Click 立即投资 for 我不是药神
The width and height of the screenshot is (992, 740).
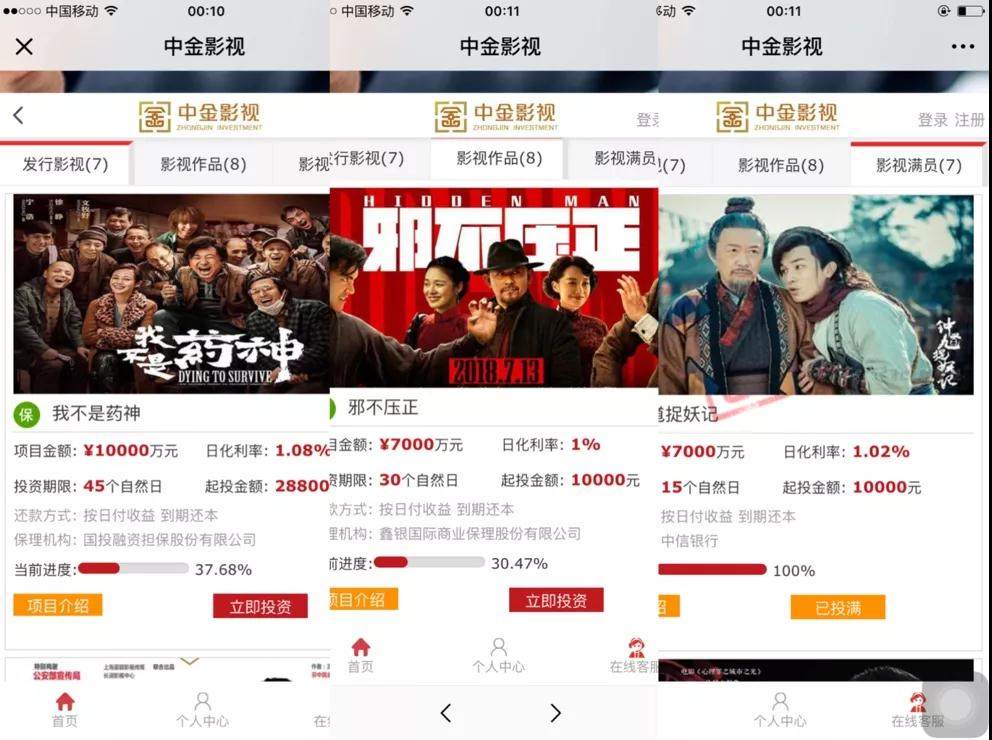tap(260, 606)
